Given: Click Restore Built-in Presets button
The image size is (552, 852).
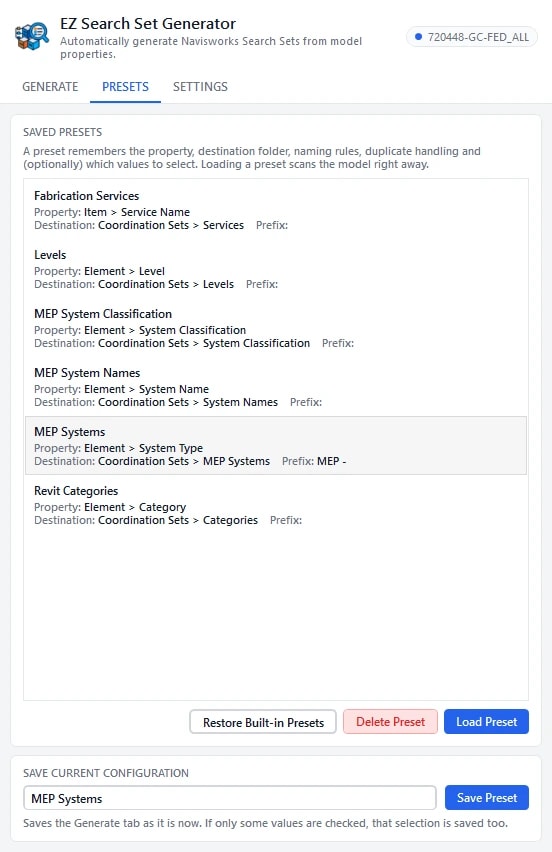Looking at the screenshot, I should tap(263, 722).
